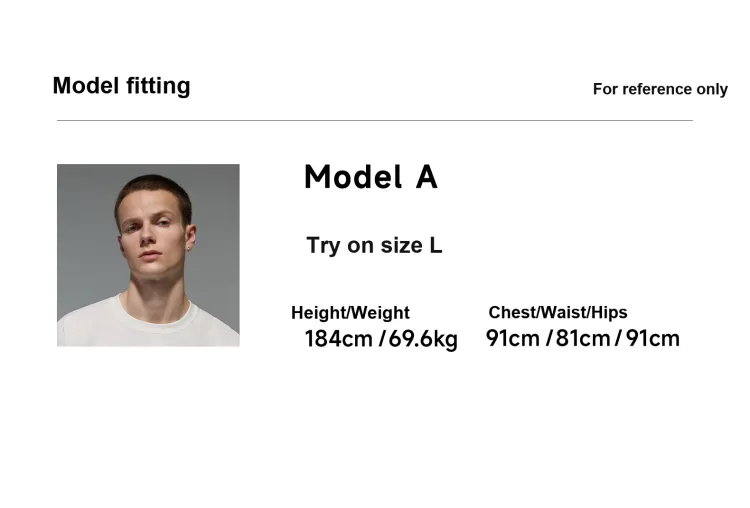
Task: Click the Height/Weight label
Action: click(350, 313)
